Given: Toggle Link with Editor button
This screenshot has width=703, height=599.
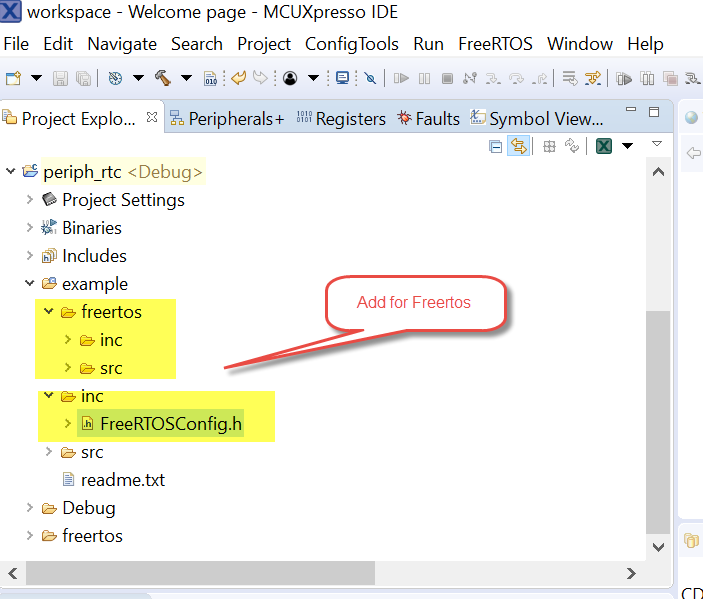Looking at the screenshot, I should (519, 146).
